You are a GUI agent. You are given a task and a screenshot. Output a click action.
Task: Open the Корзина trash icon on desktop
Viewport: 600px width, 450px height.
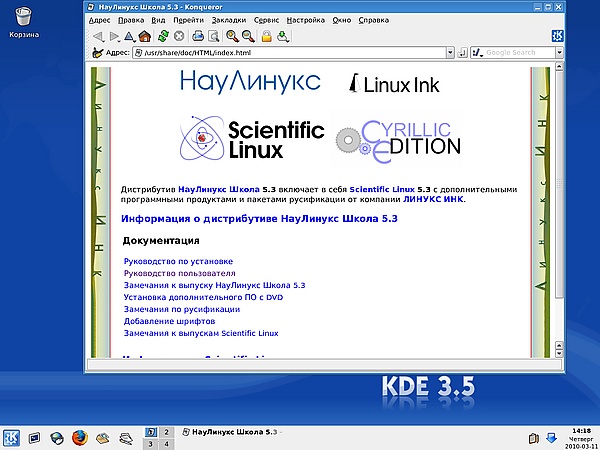(24, 16)
